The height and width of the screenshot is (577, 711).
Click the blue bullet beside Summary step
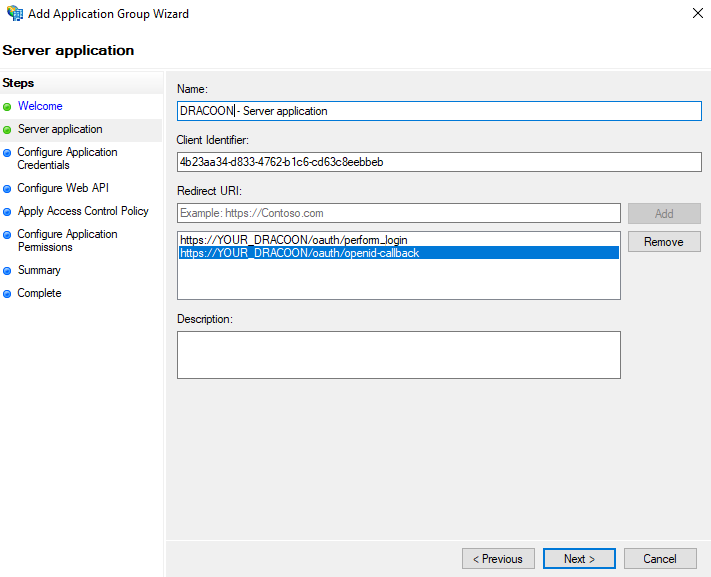[x=7, y=271]
